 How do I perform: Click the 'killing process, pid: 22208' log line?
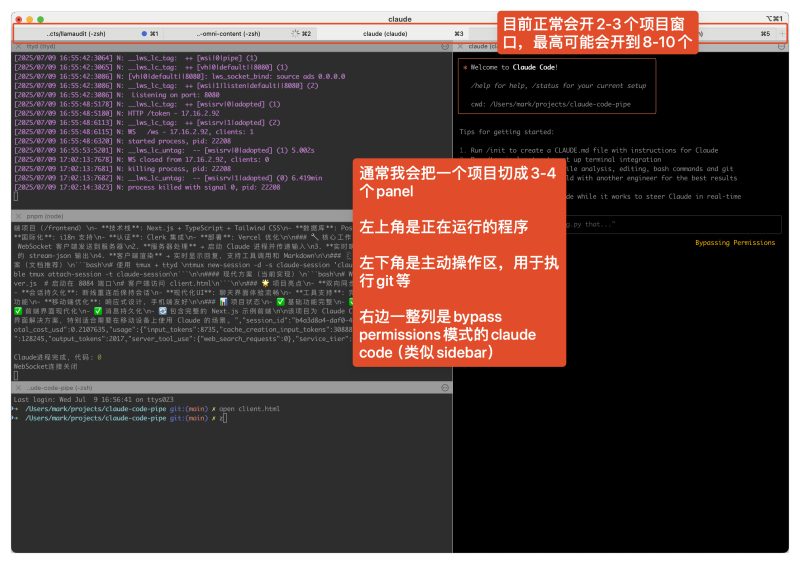122,168
